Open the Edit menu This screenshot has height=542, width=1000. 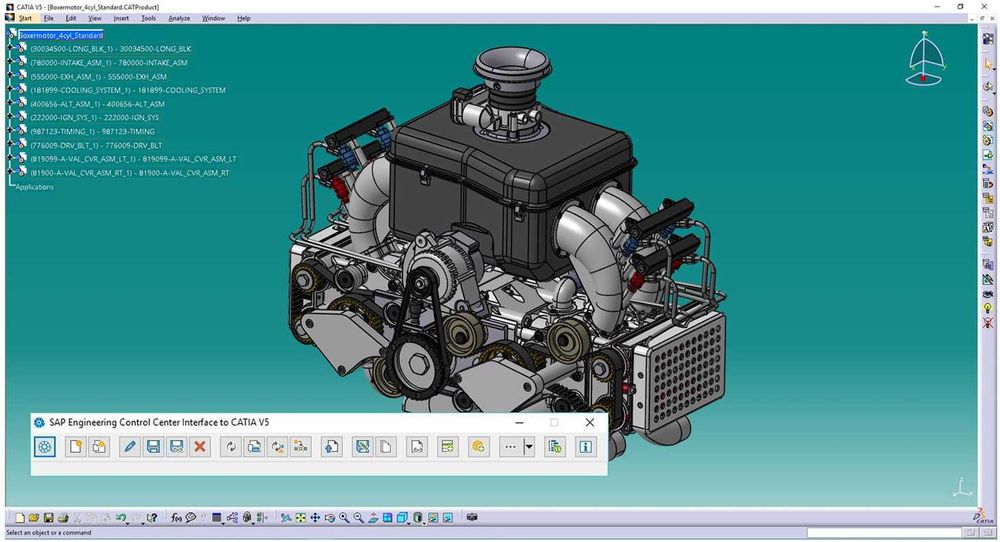tap(71, 18)
